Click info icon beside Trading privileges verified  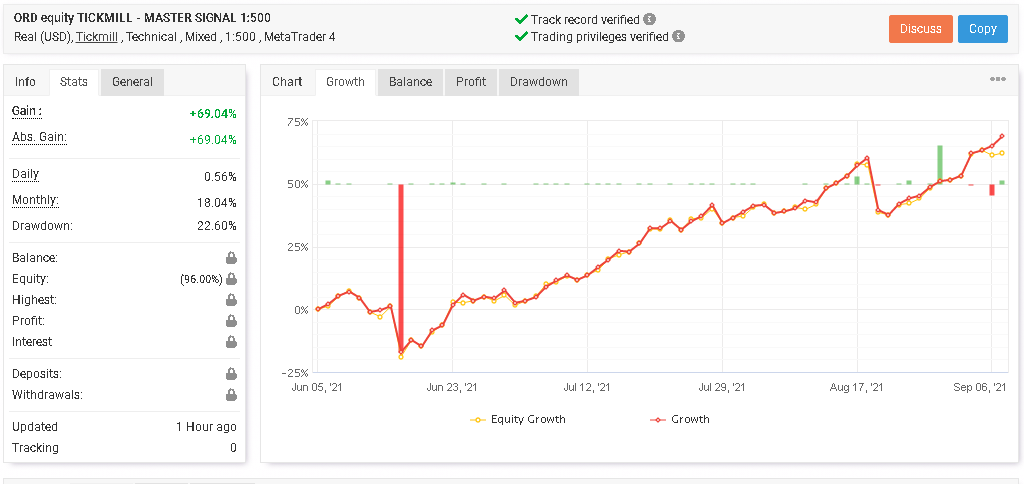tap(679, 37)
